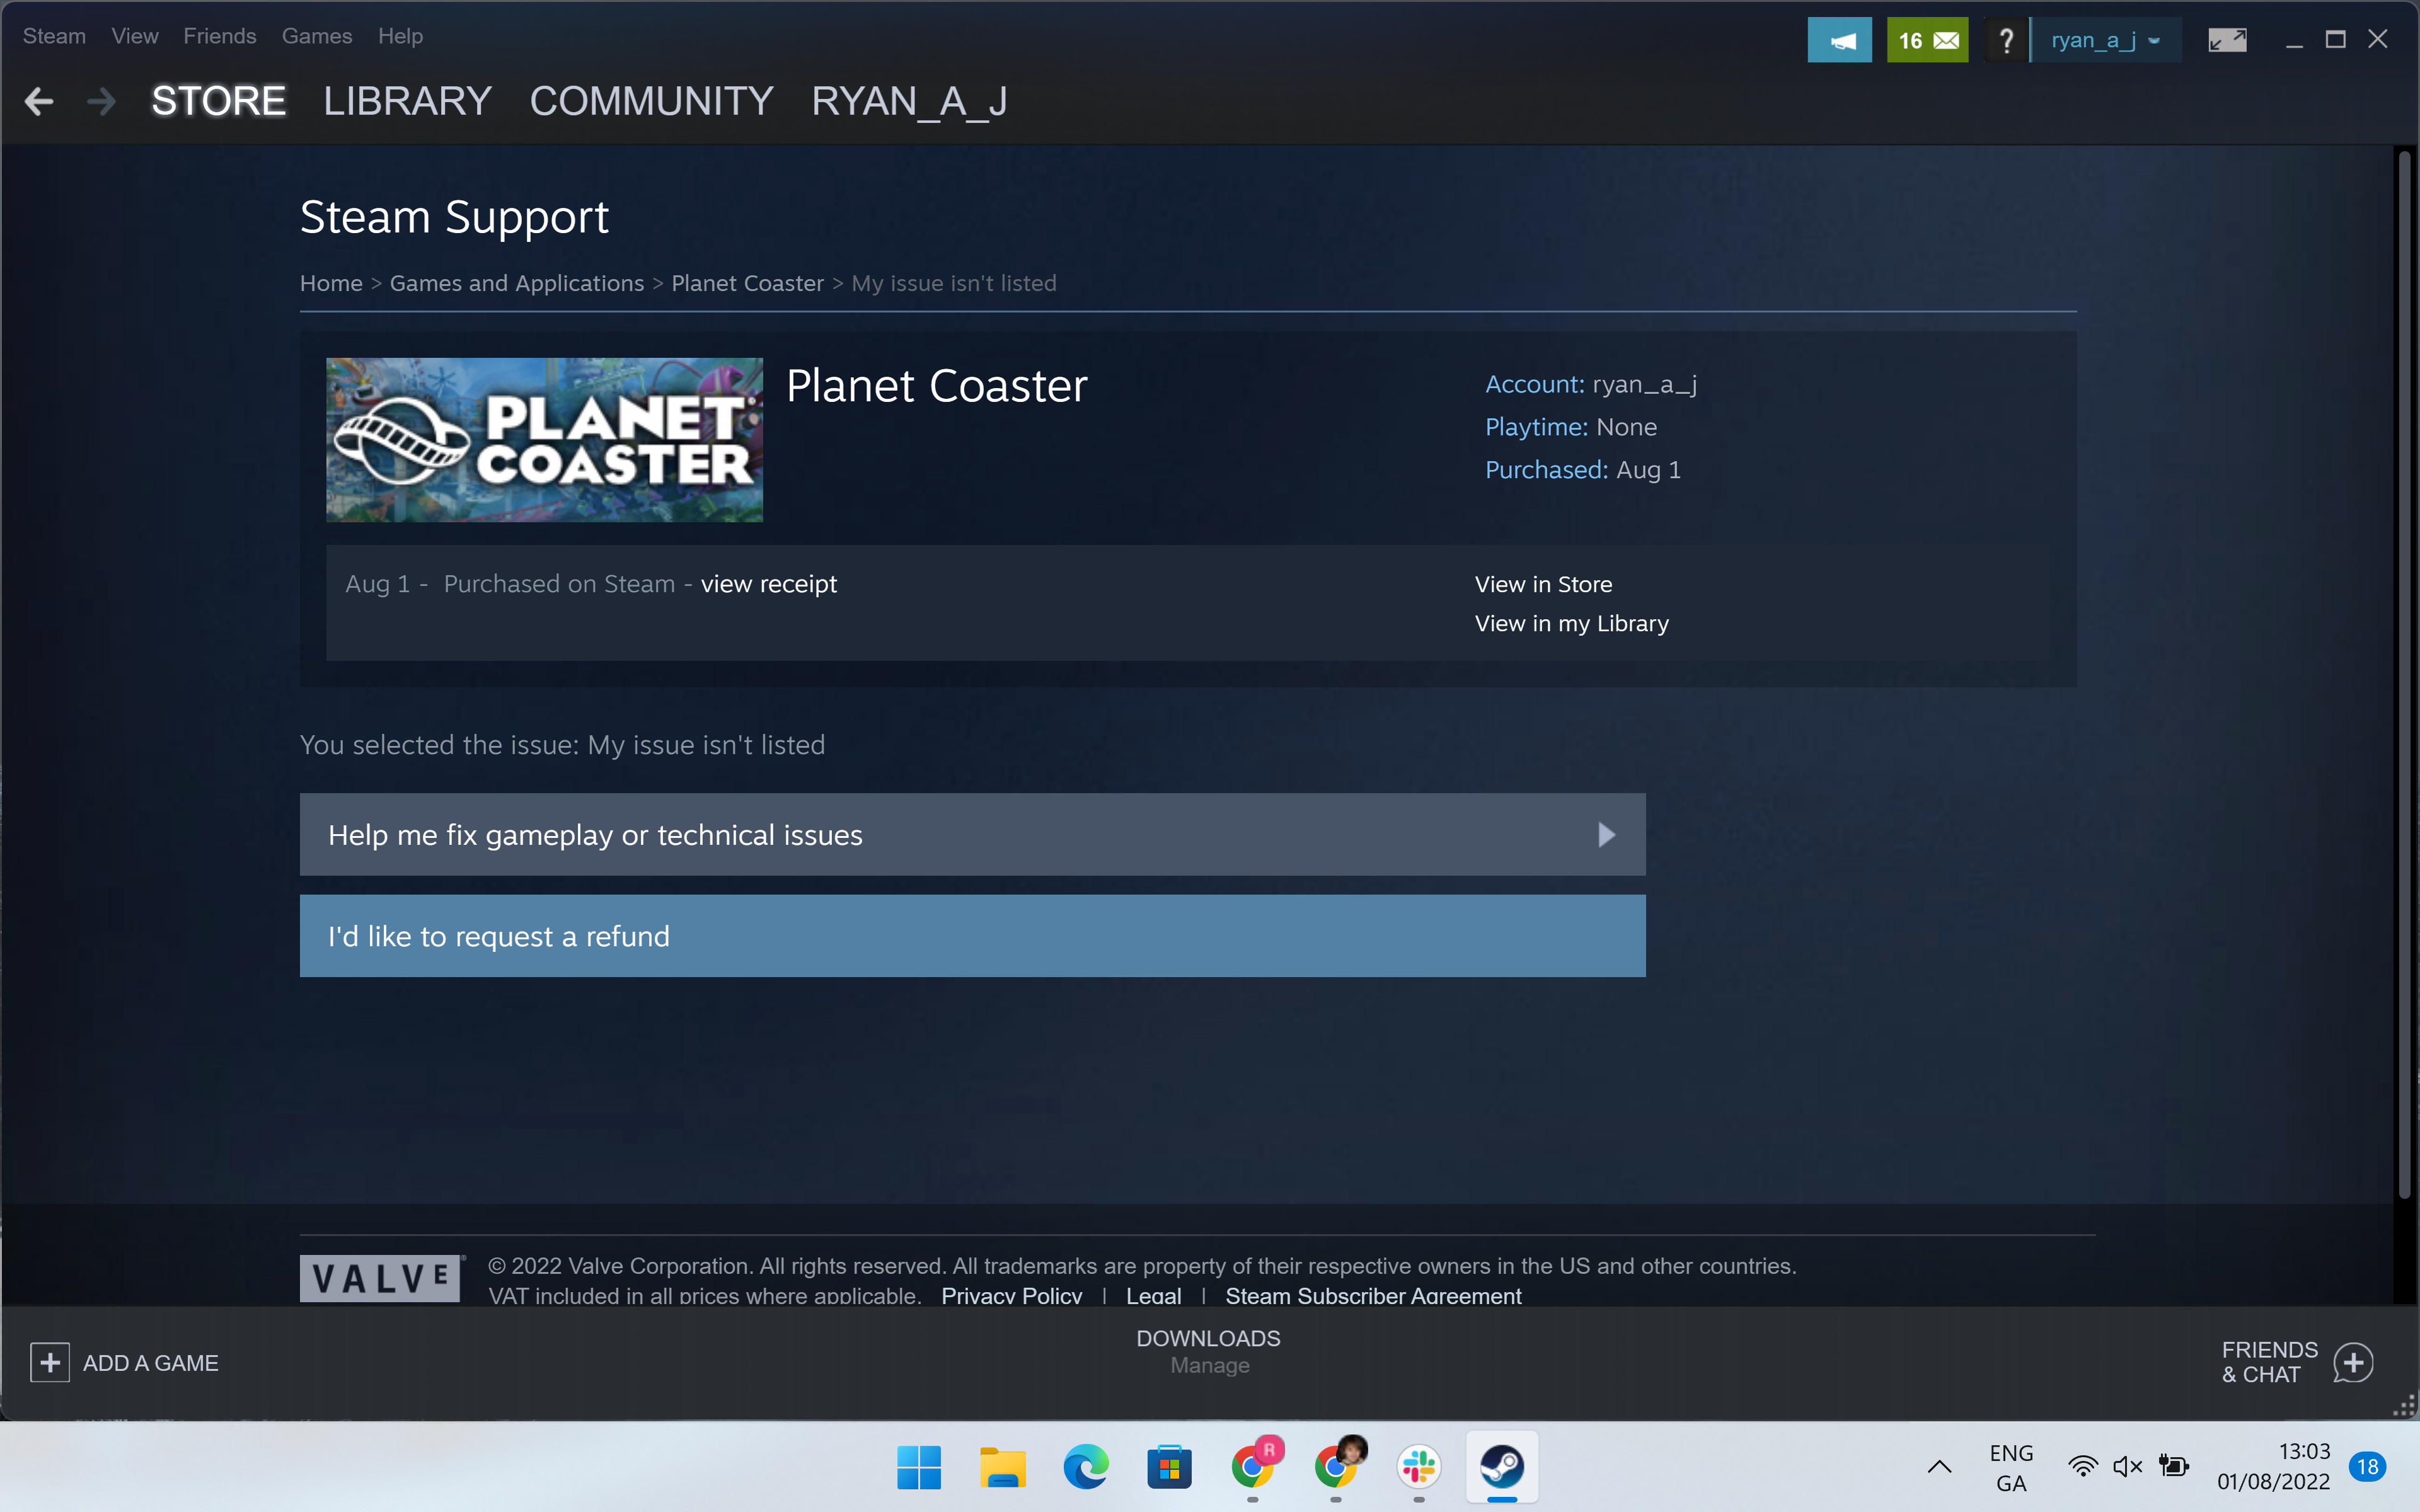2420x1512 pixels.
Task: Go back using the back arrow
Action: 39,101
